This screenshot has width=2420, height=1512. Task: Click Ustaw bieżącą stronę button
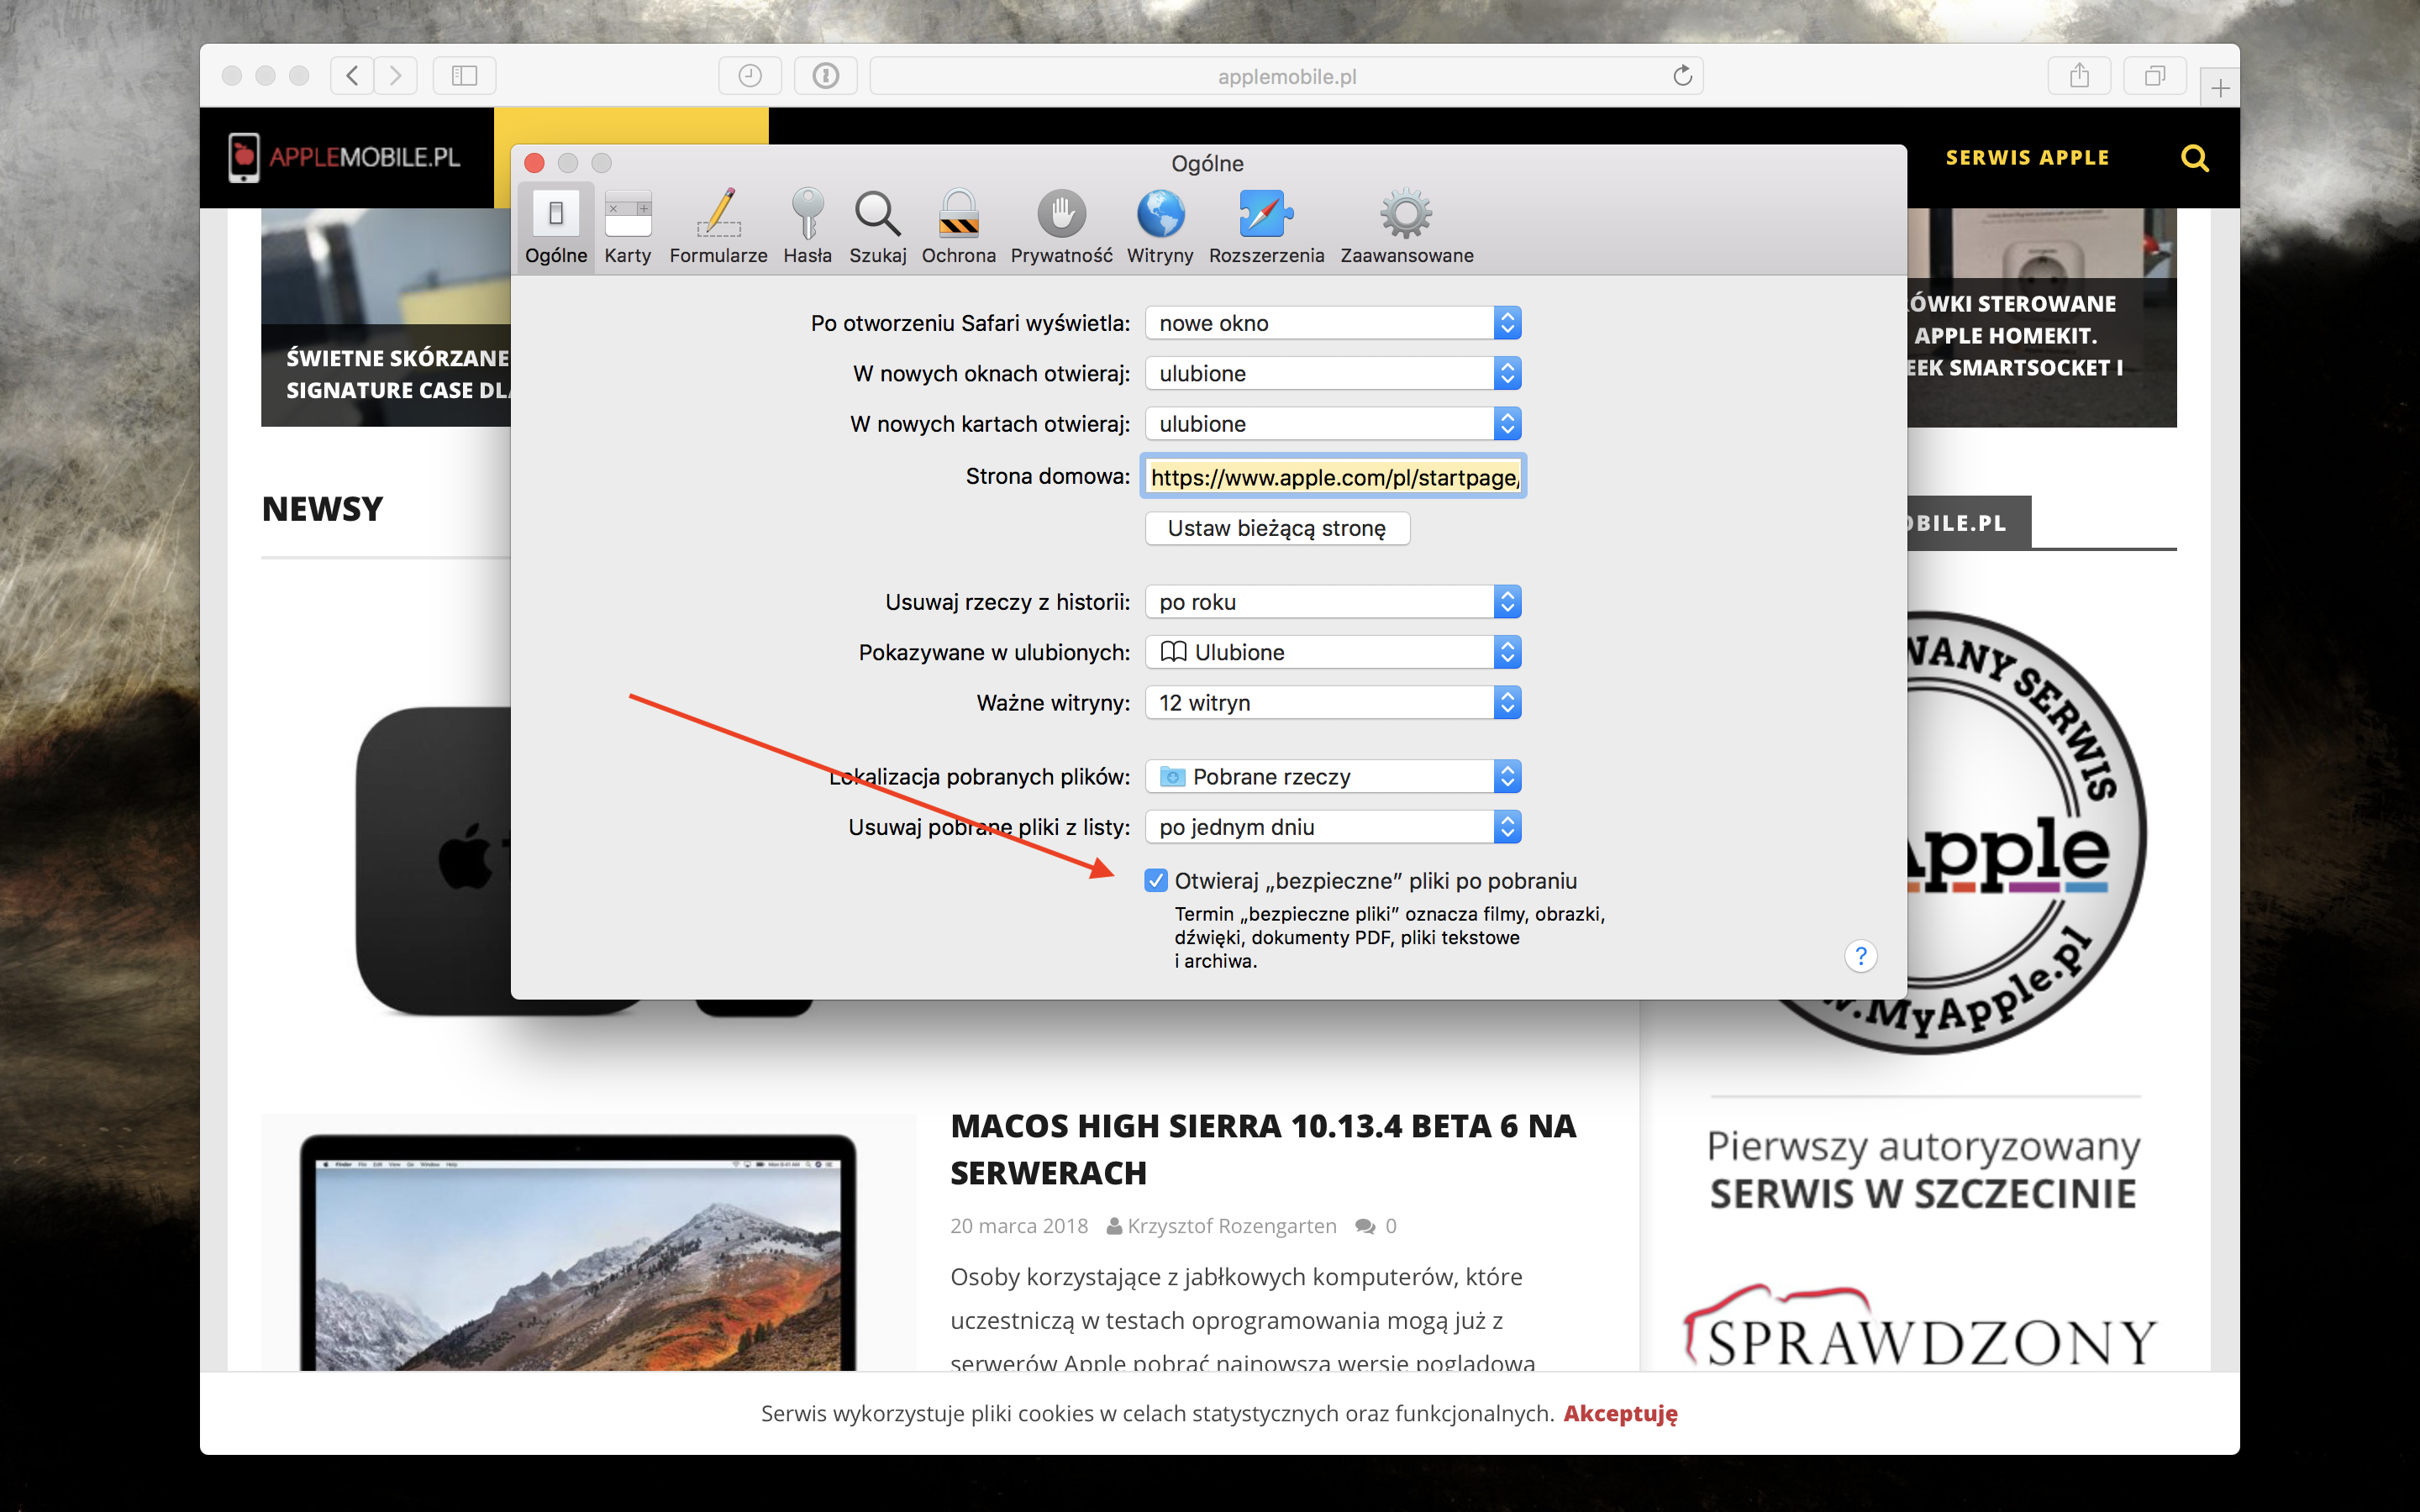tap(1277, 528)
